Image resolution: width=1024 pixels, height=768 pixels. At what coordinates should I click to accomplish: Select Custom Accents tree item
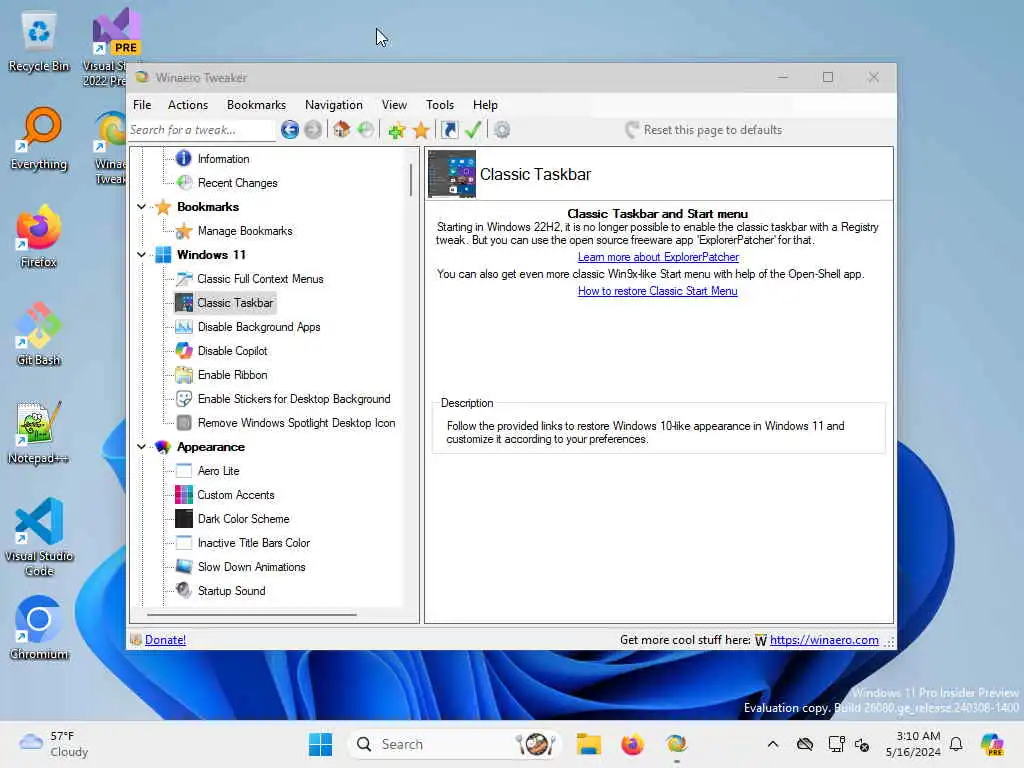pyautogui.click(x=236, y=495)
